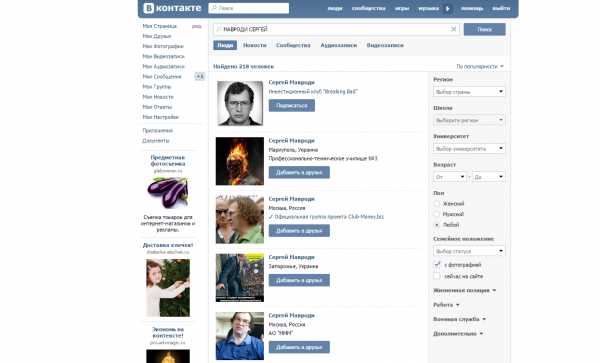Expand the Работа filter section

point(446,305)
